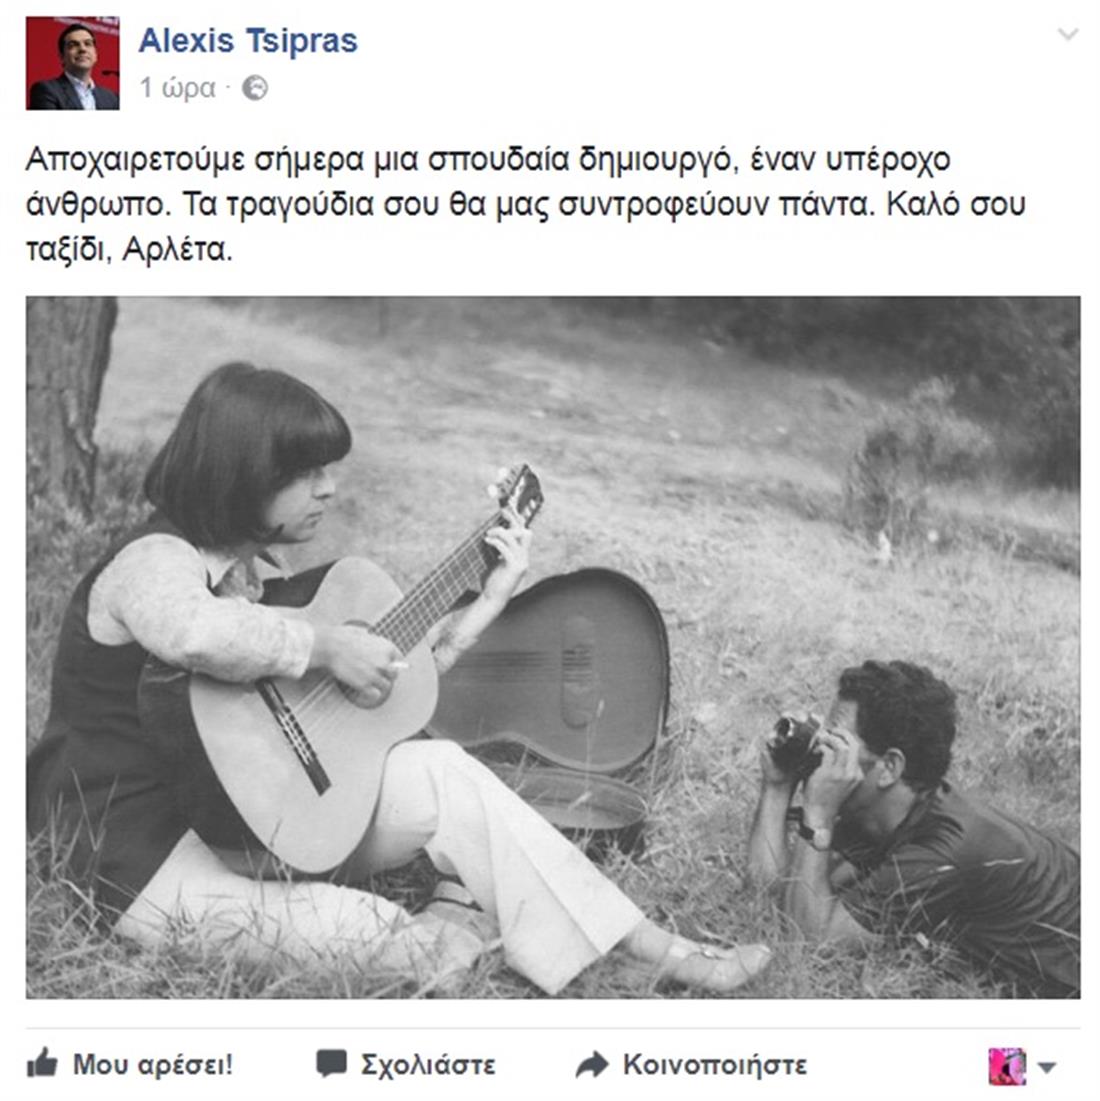This screenshot has width=1100, height=1101.
Task: Click the thumbs-up like icon
Action: point(42,1063)
